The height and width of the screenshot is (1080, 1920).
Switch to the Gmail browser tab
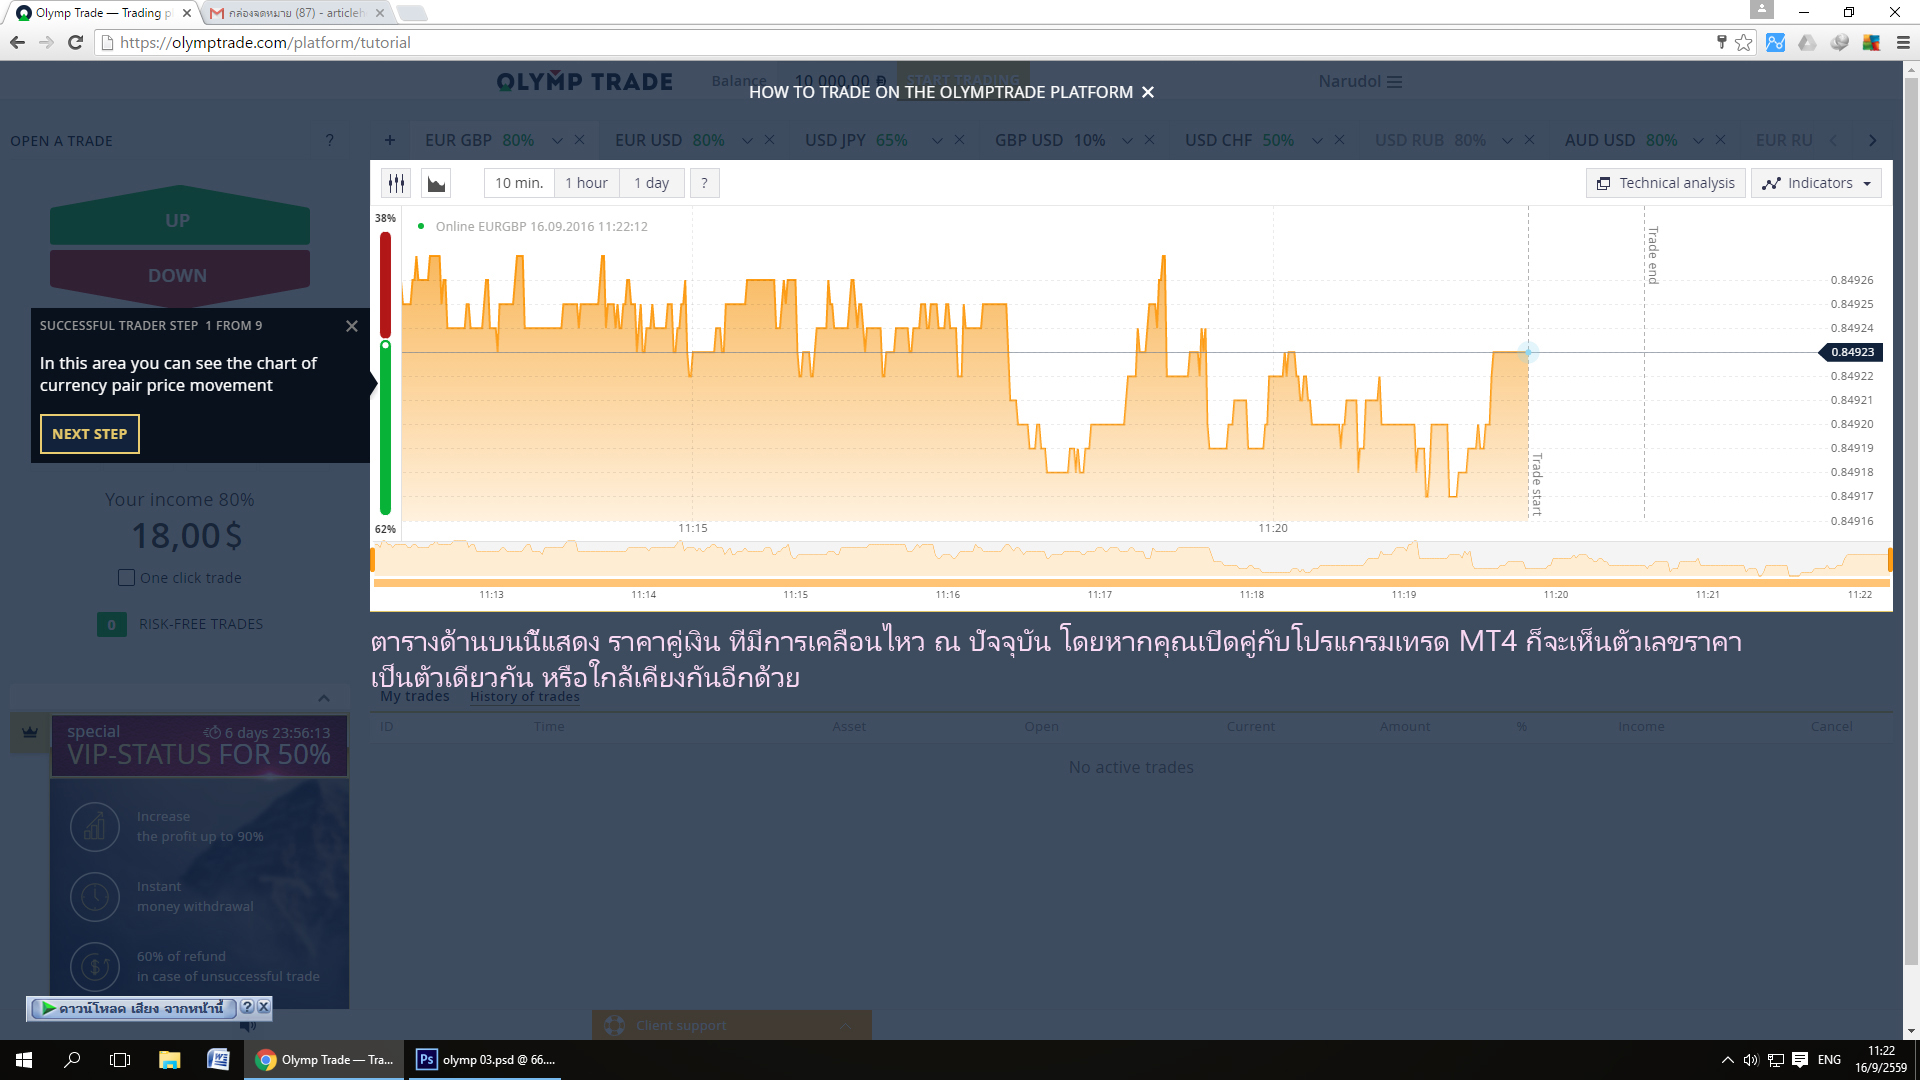click(x=296, y=13)
